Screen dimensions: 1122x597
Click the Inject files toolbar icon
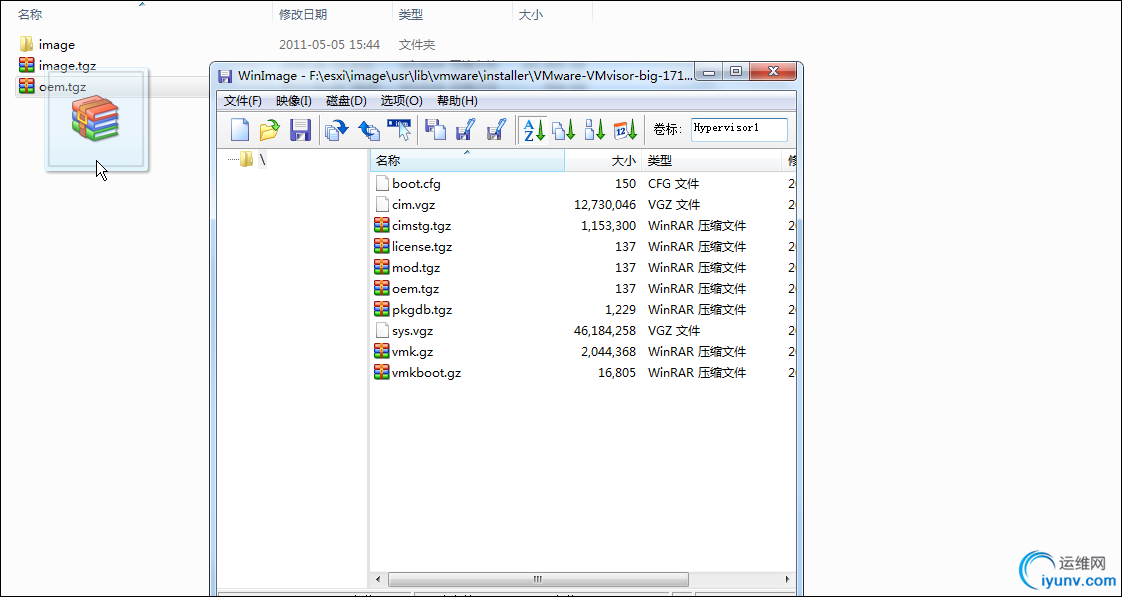tap(336, 130)
